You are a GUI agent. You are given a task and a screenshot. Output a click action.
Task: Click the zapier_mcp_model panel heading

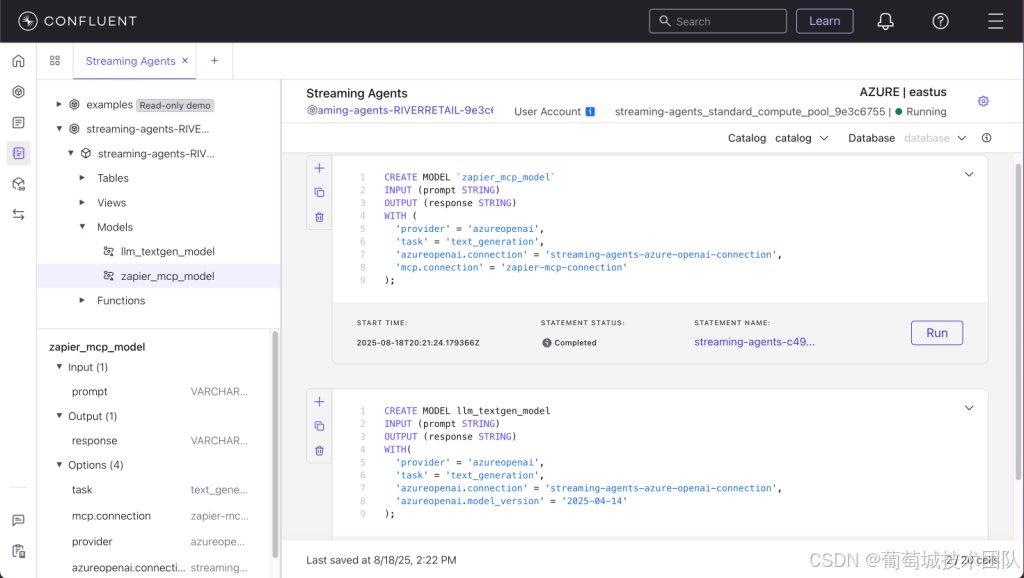tap(97, 347)
